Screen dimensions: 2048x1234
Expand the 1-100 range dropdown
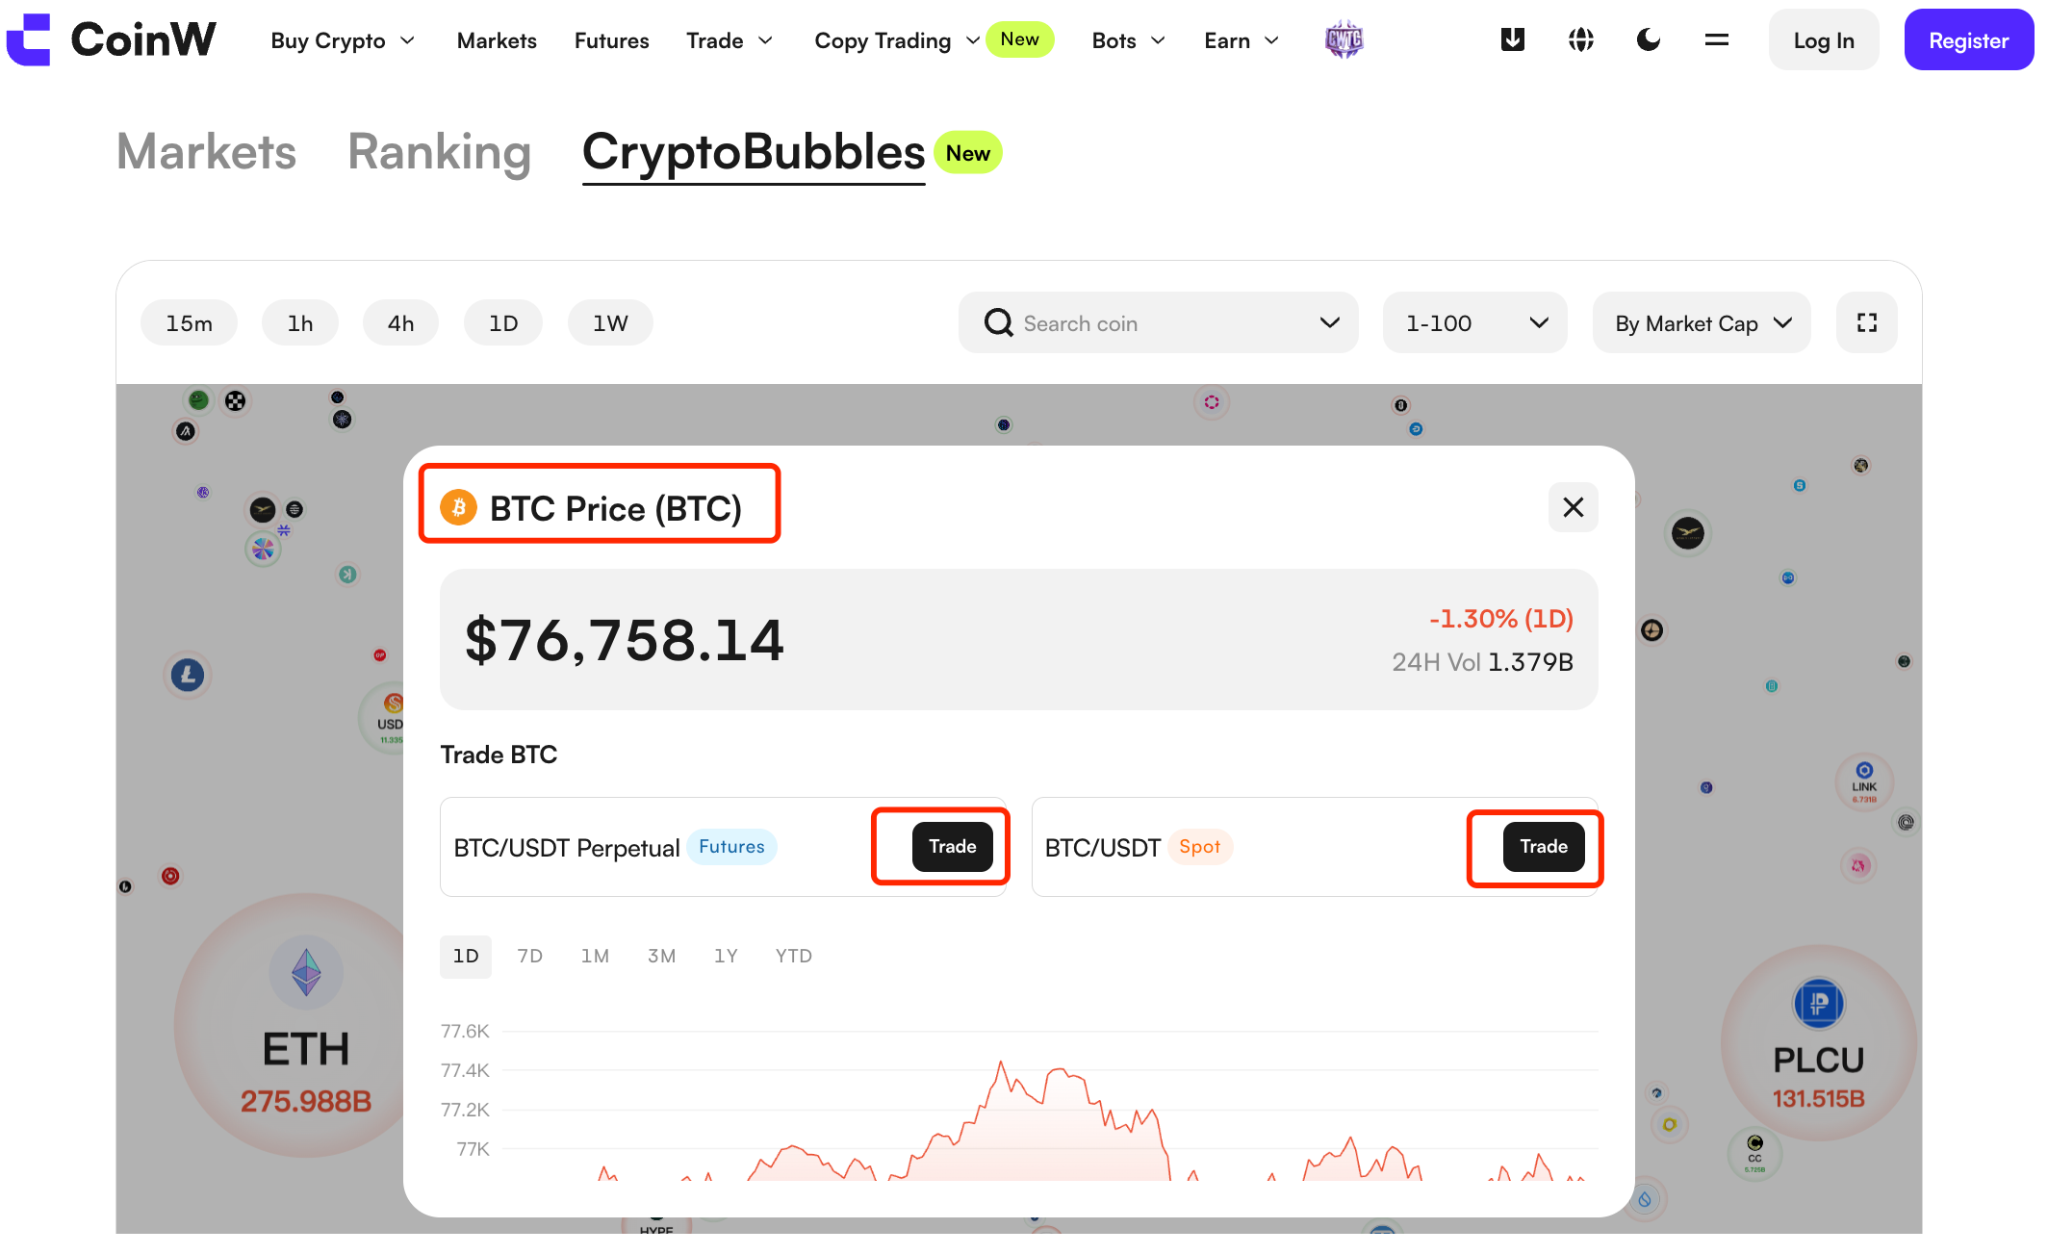pyautogui.click(x=1474, y=323)
